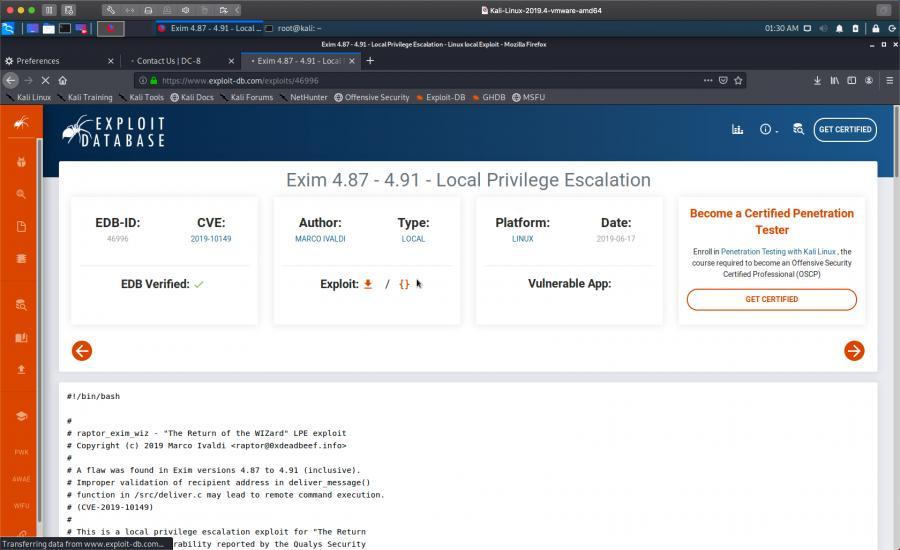This screenshot has height=550, width=900.
Task: Go back with the Firefox back button
Action: (x=10, y=80)
